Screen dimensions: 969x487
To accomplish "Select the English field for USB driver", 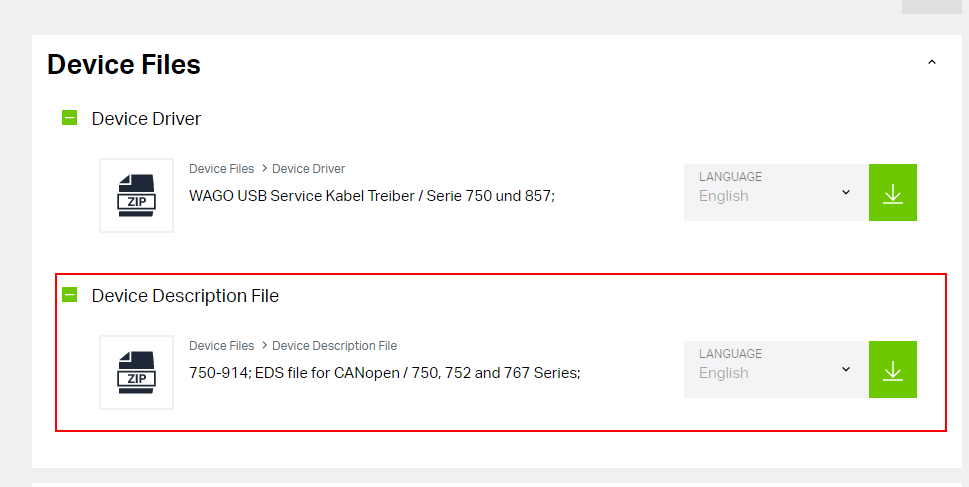I will [776, 192].
